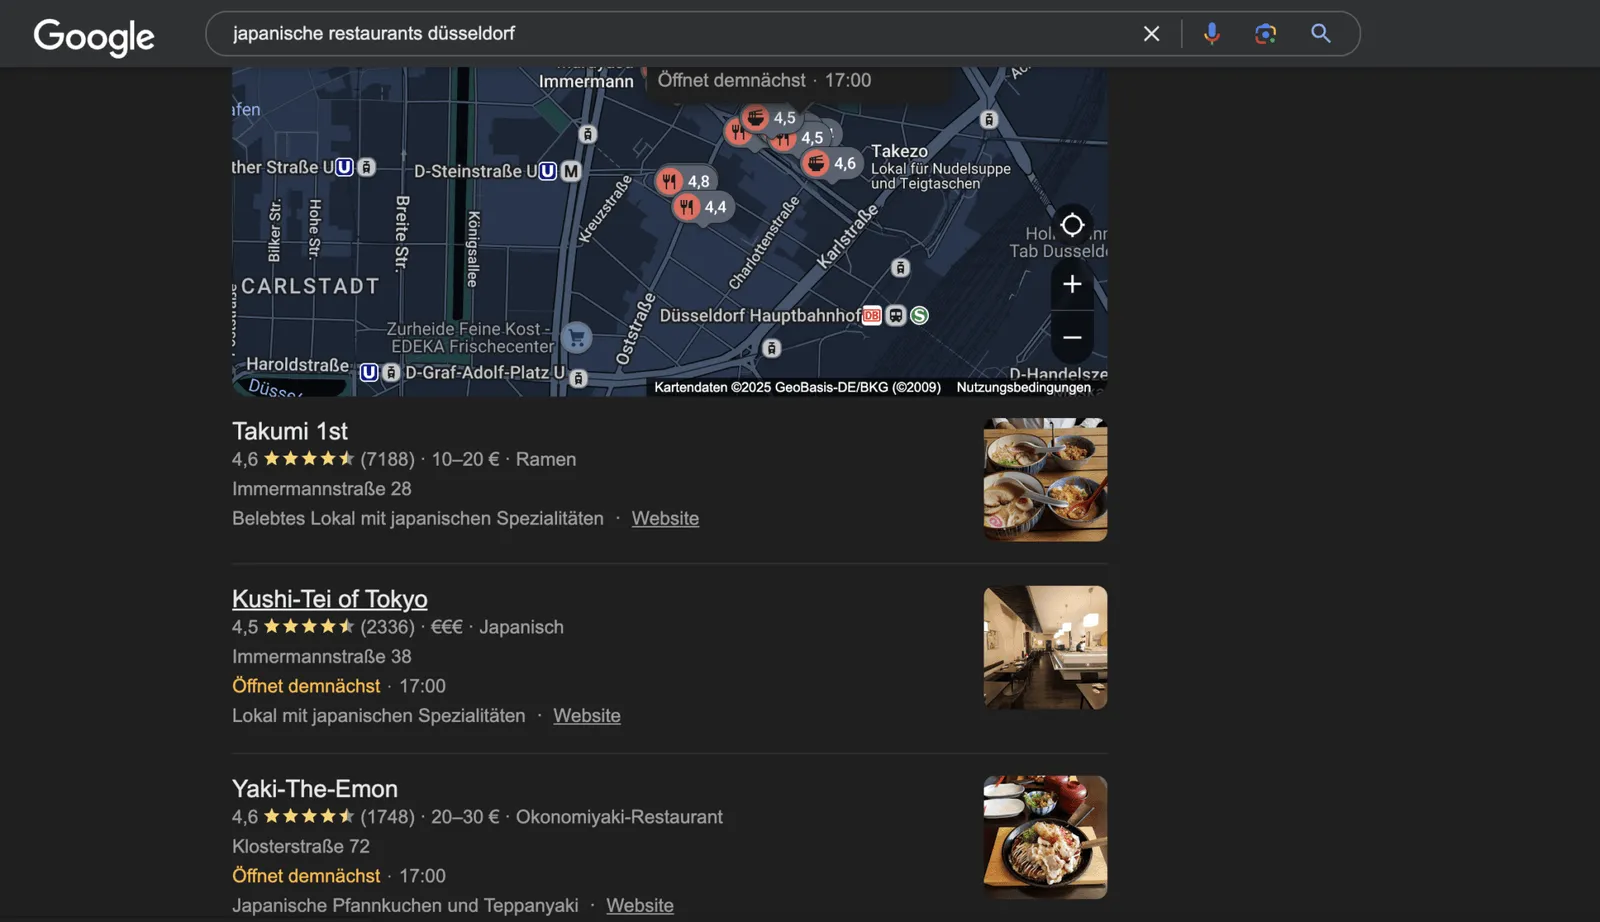Select the 4,8 rated restaurant pin
This screenshot has height=922, width=1600.
click(x=685, y=181)
